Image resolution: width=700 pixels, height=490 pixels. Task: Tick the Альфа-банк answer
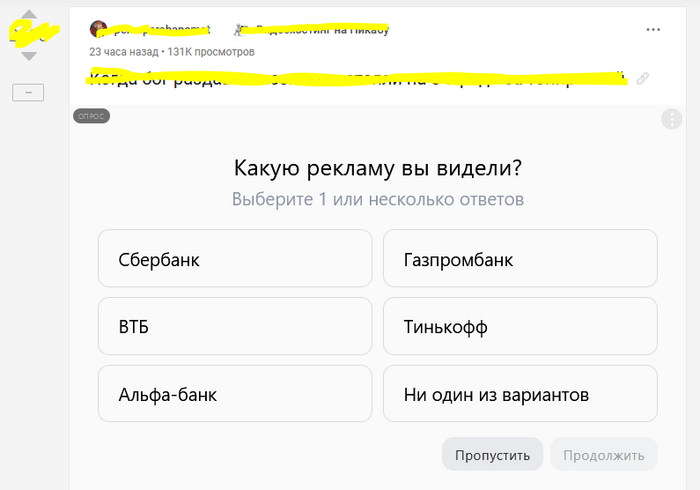point(235,394)
